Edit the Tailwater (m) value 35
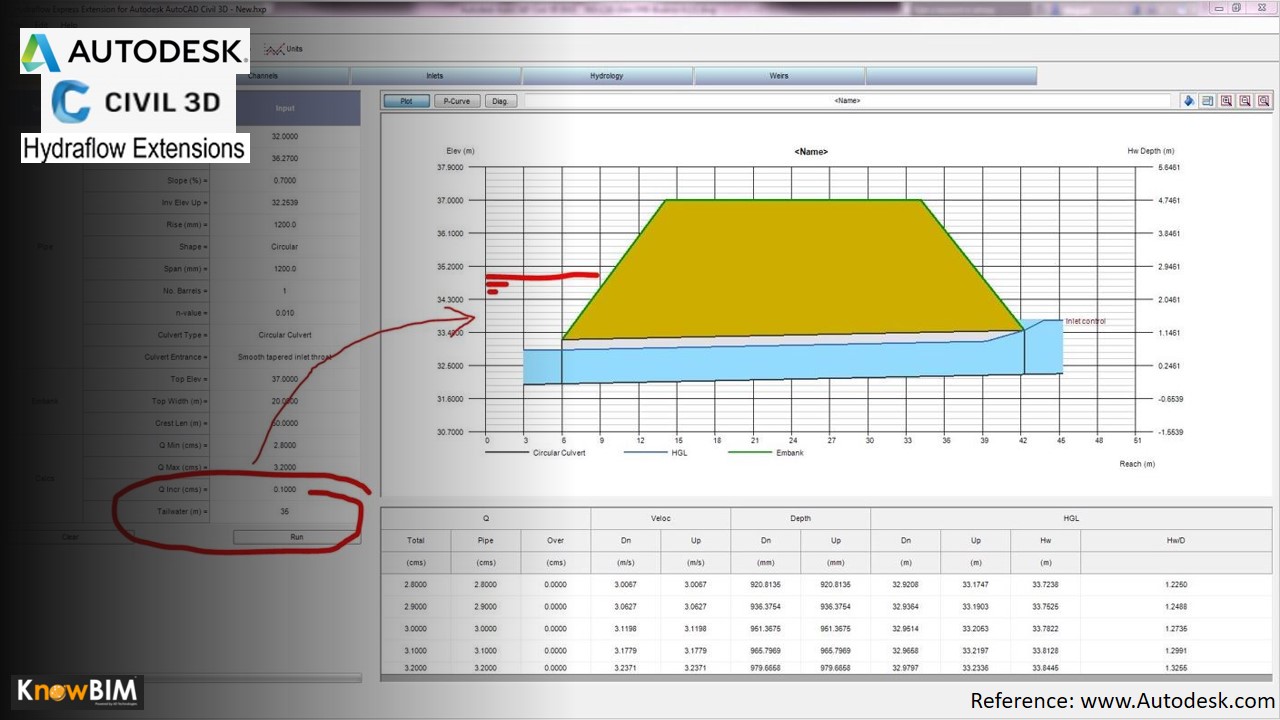The image size is (1280, 720). point(285,511)
